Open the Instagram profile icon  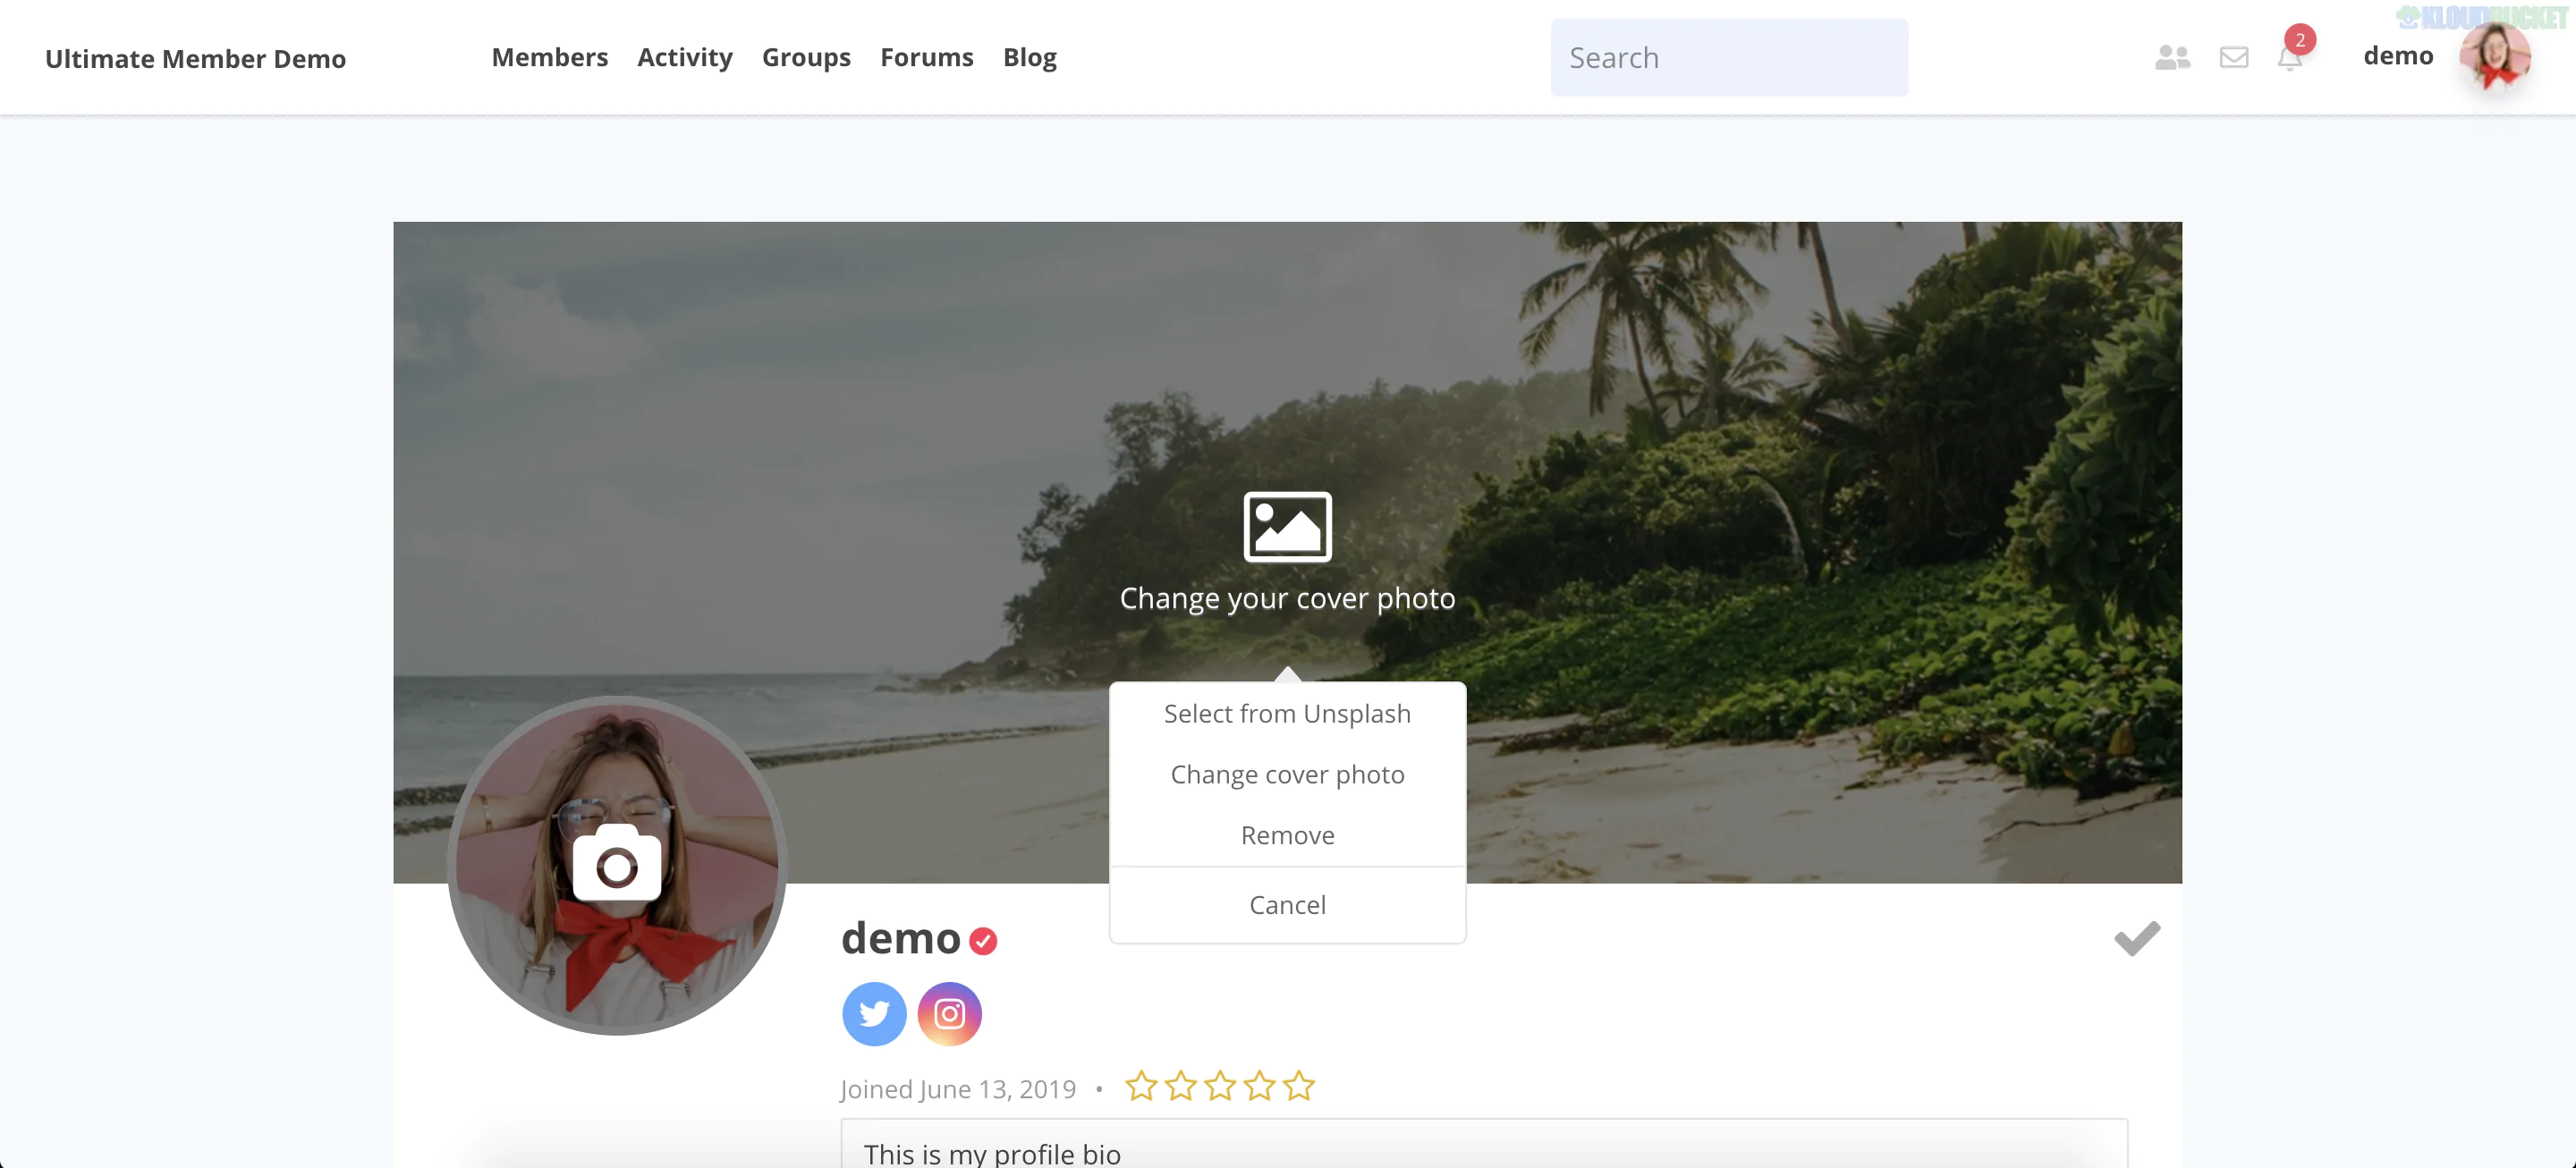pyautogui.click(x=949, y=1013)
